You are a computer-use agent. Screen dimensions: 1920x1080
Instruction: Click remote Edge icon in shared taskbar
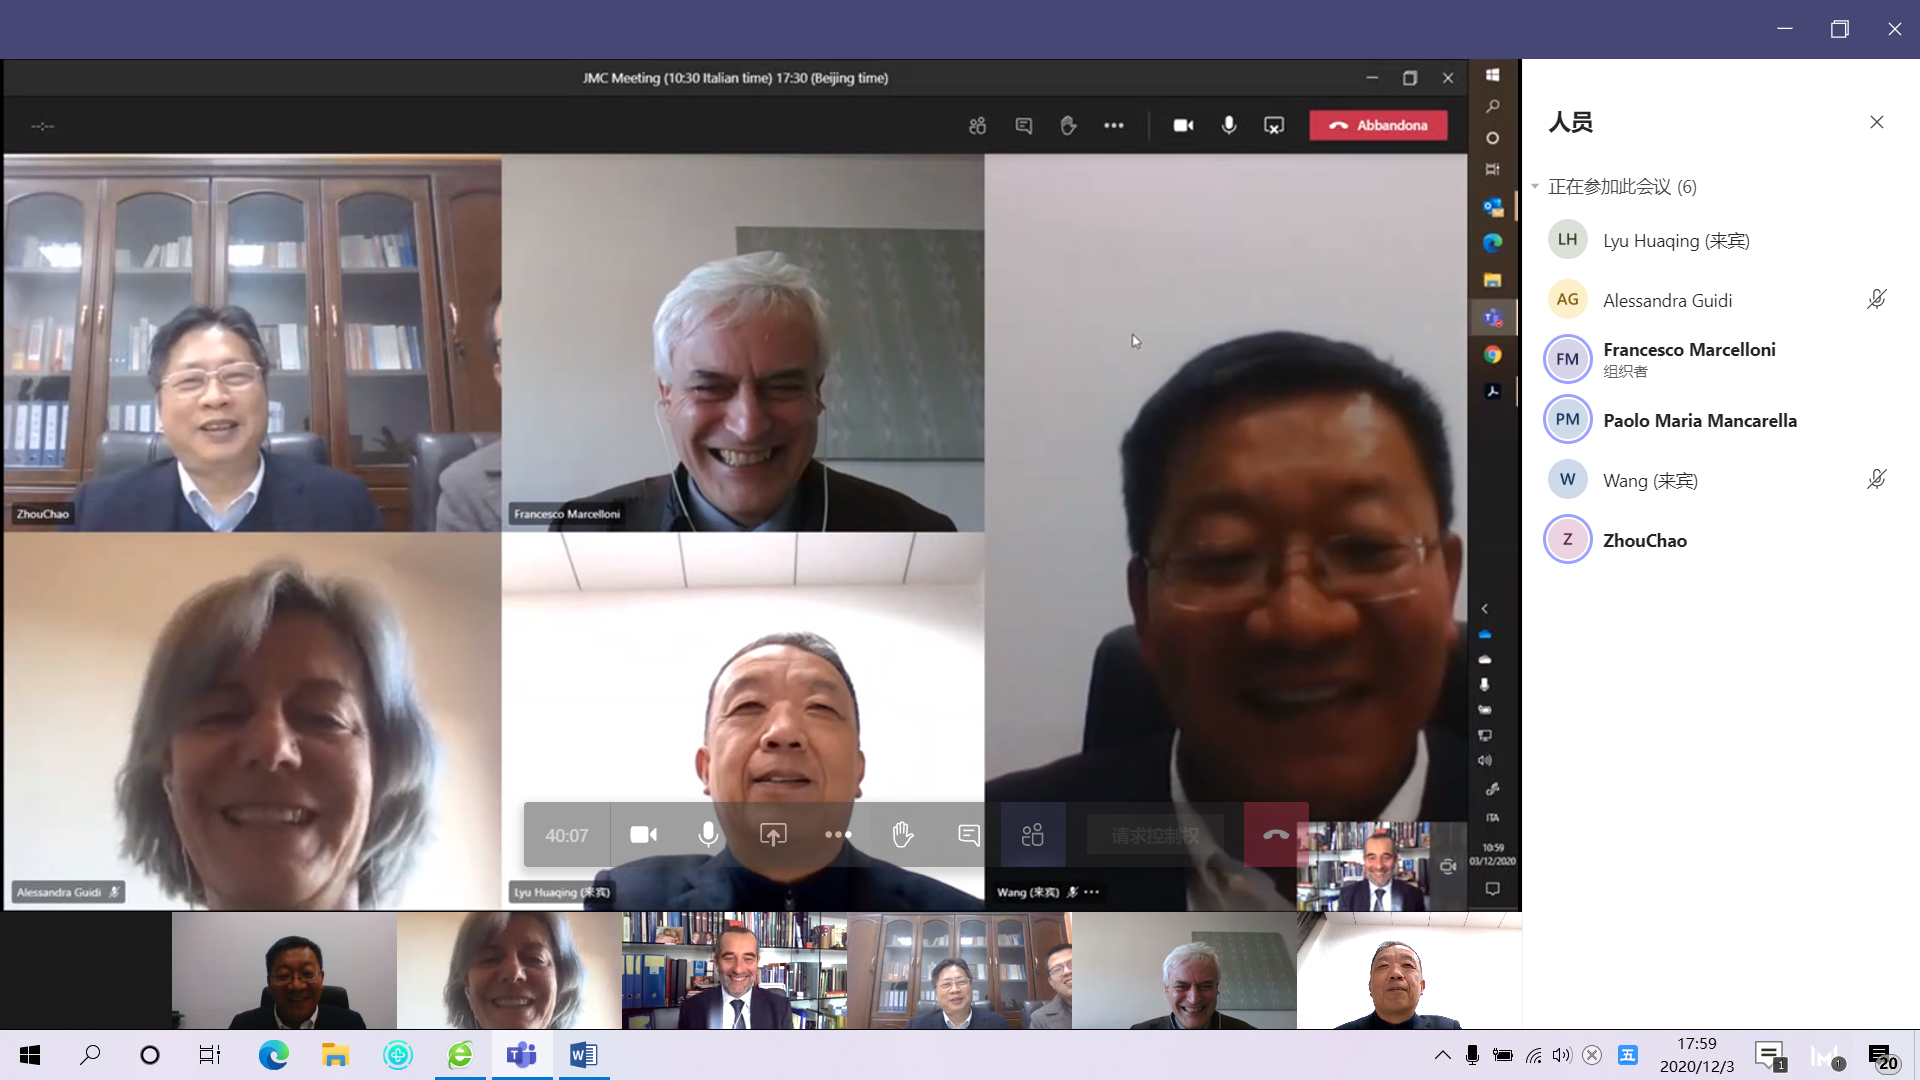(x=1493, y=243)
